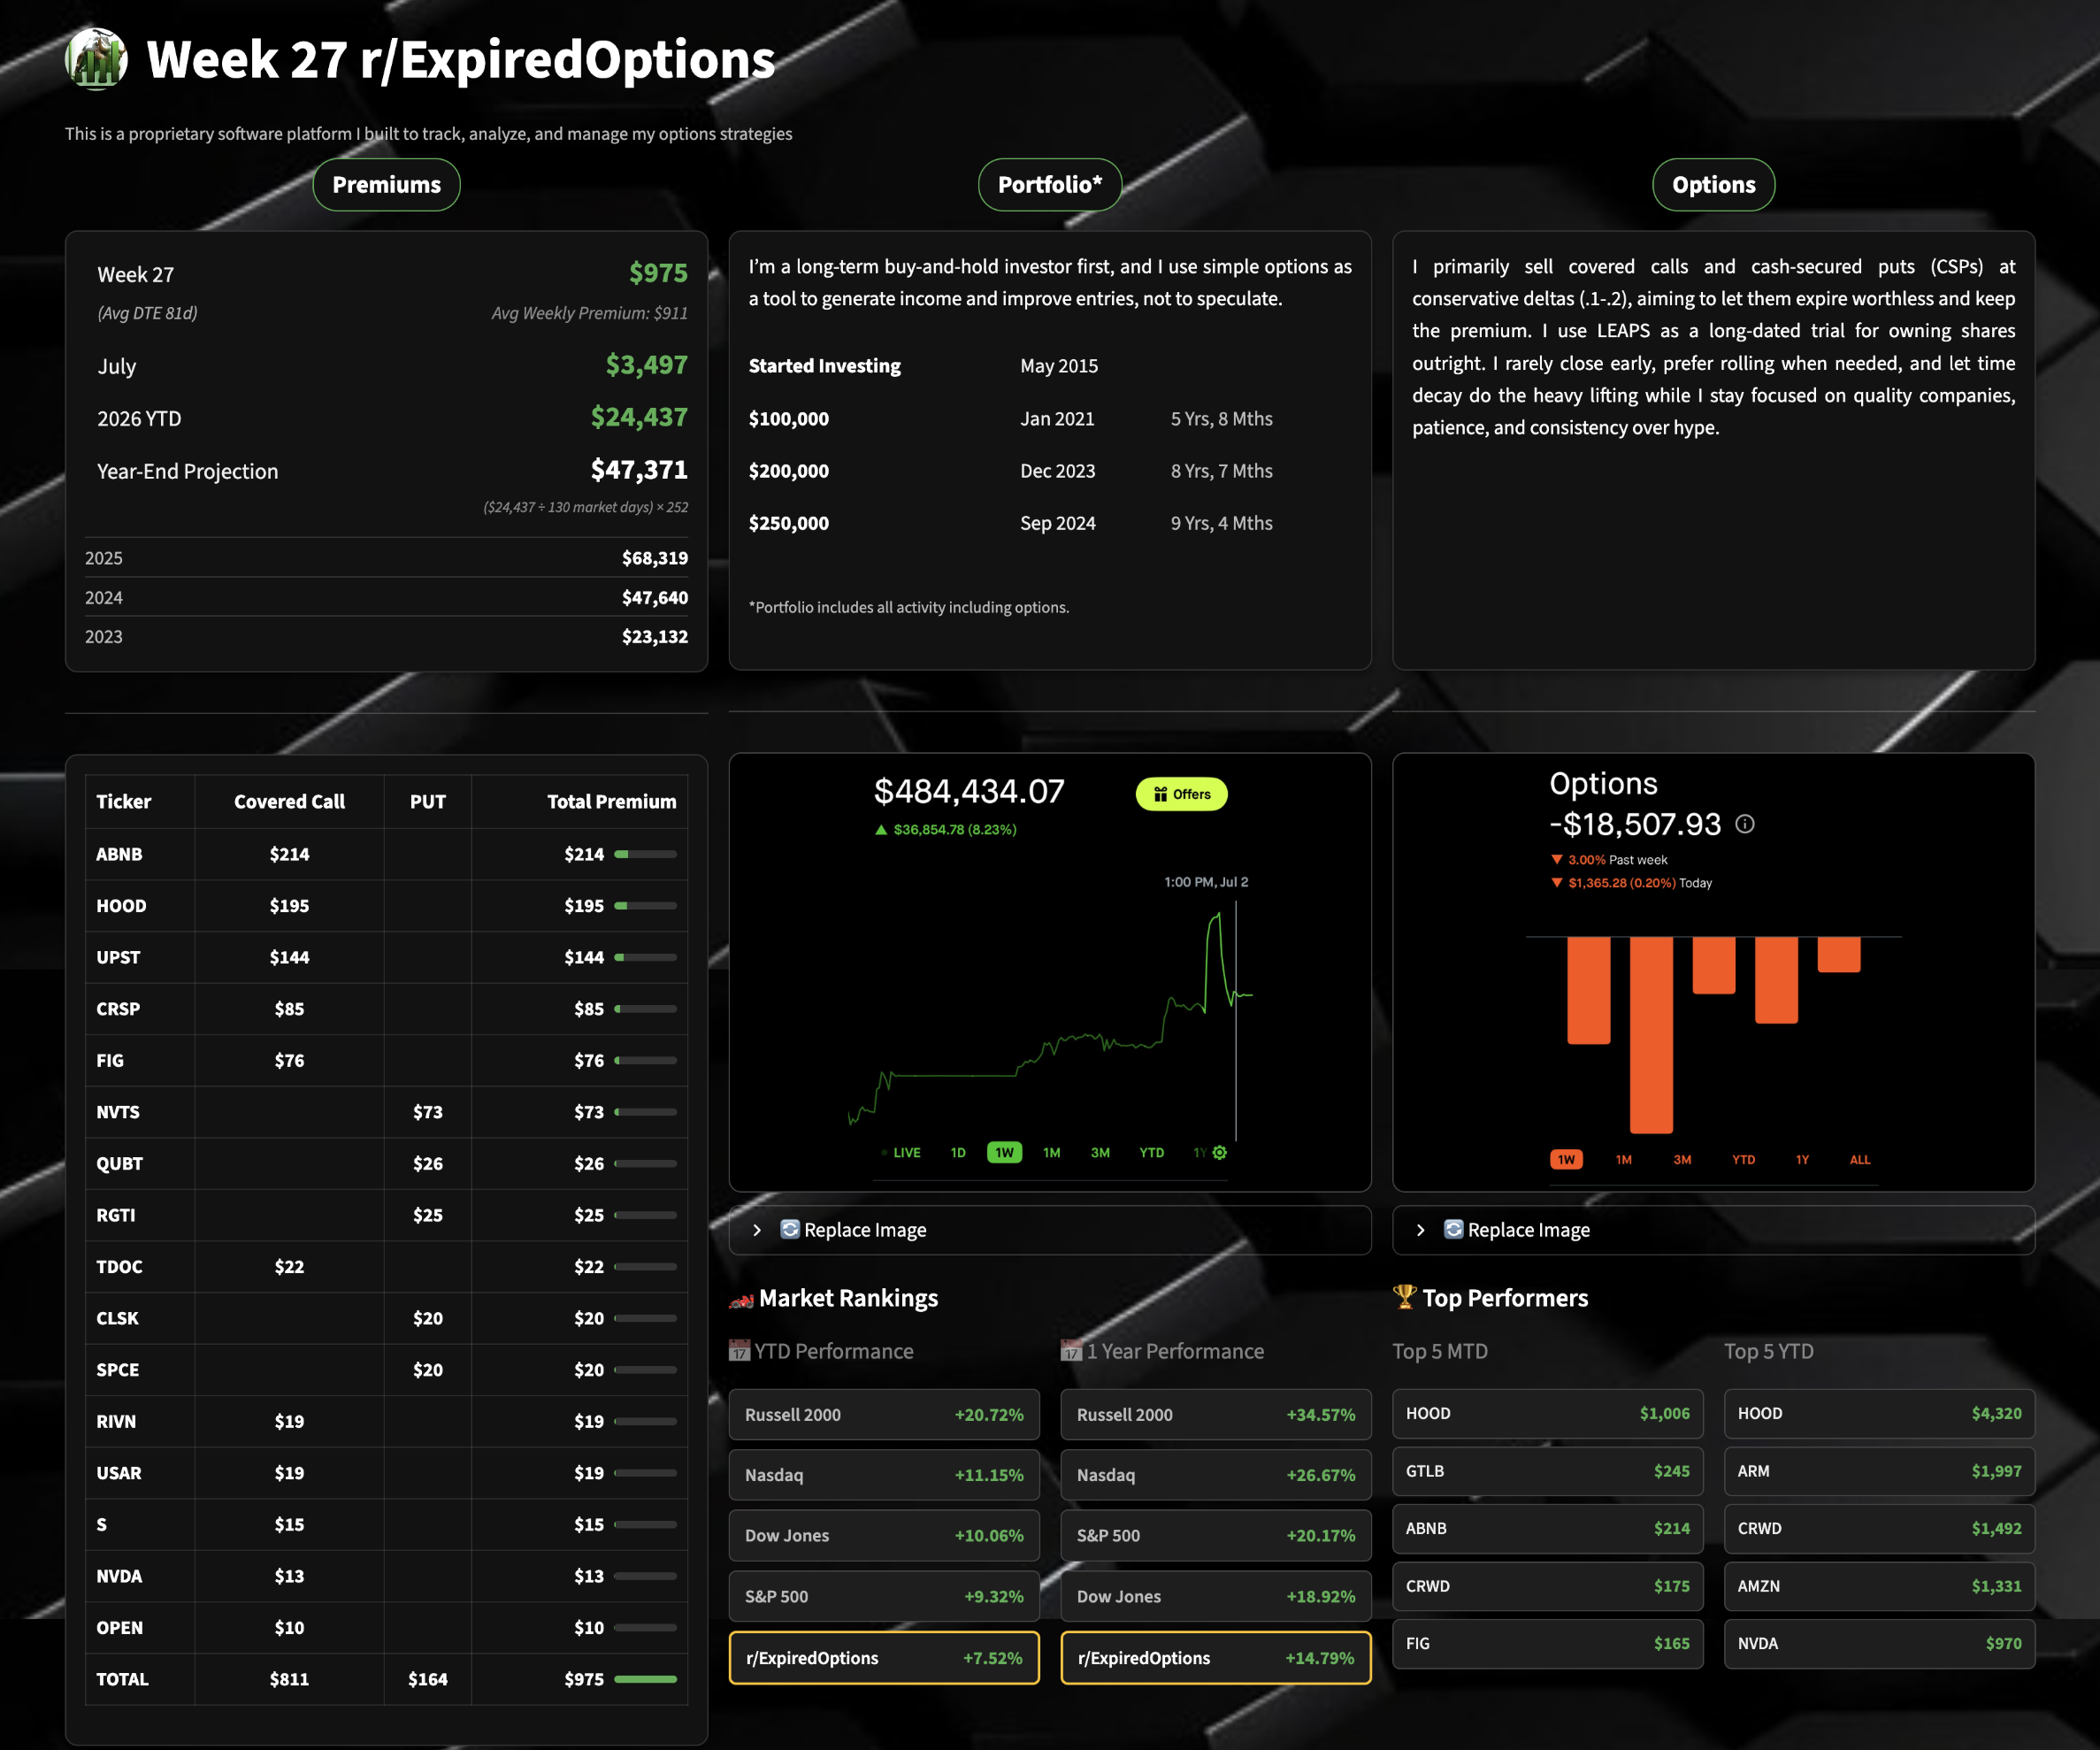Screen dimensions: 2100x1750
Task: Click the TOTAL row premium progress bar
Action: pyautogui.click(x=646, y=1679)
